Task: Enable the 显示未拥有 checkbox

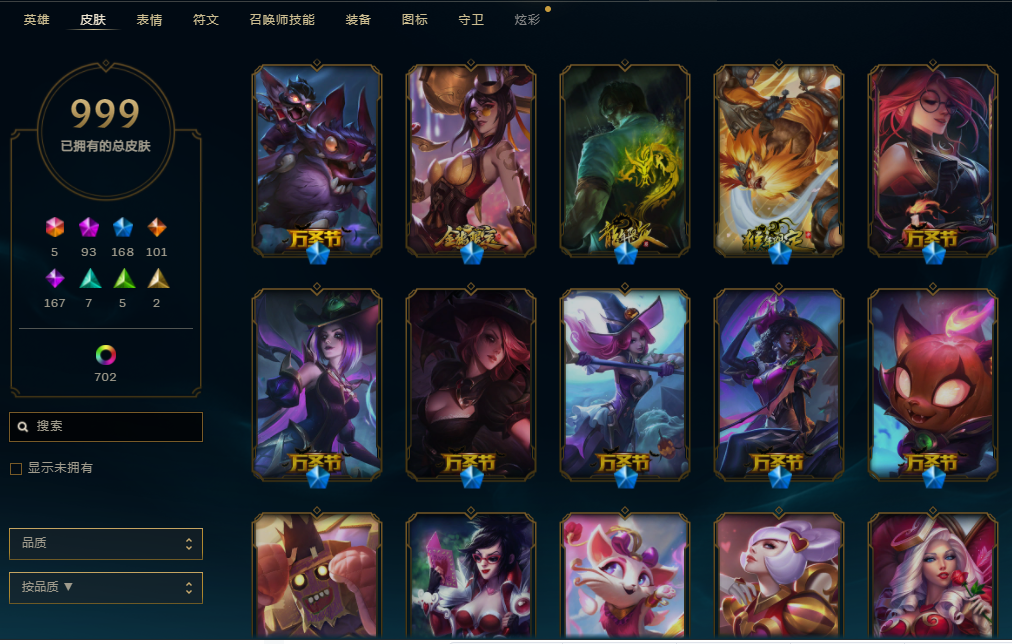Action: (16, 468)
